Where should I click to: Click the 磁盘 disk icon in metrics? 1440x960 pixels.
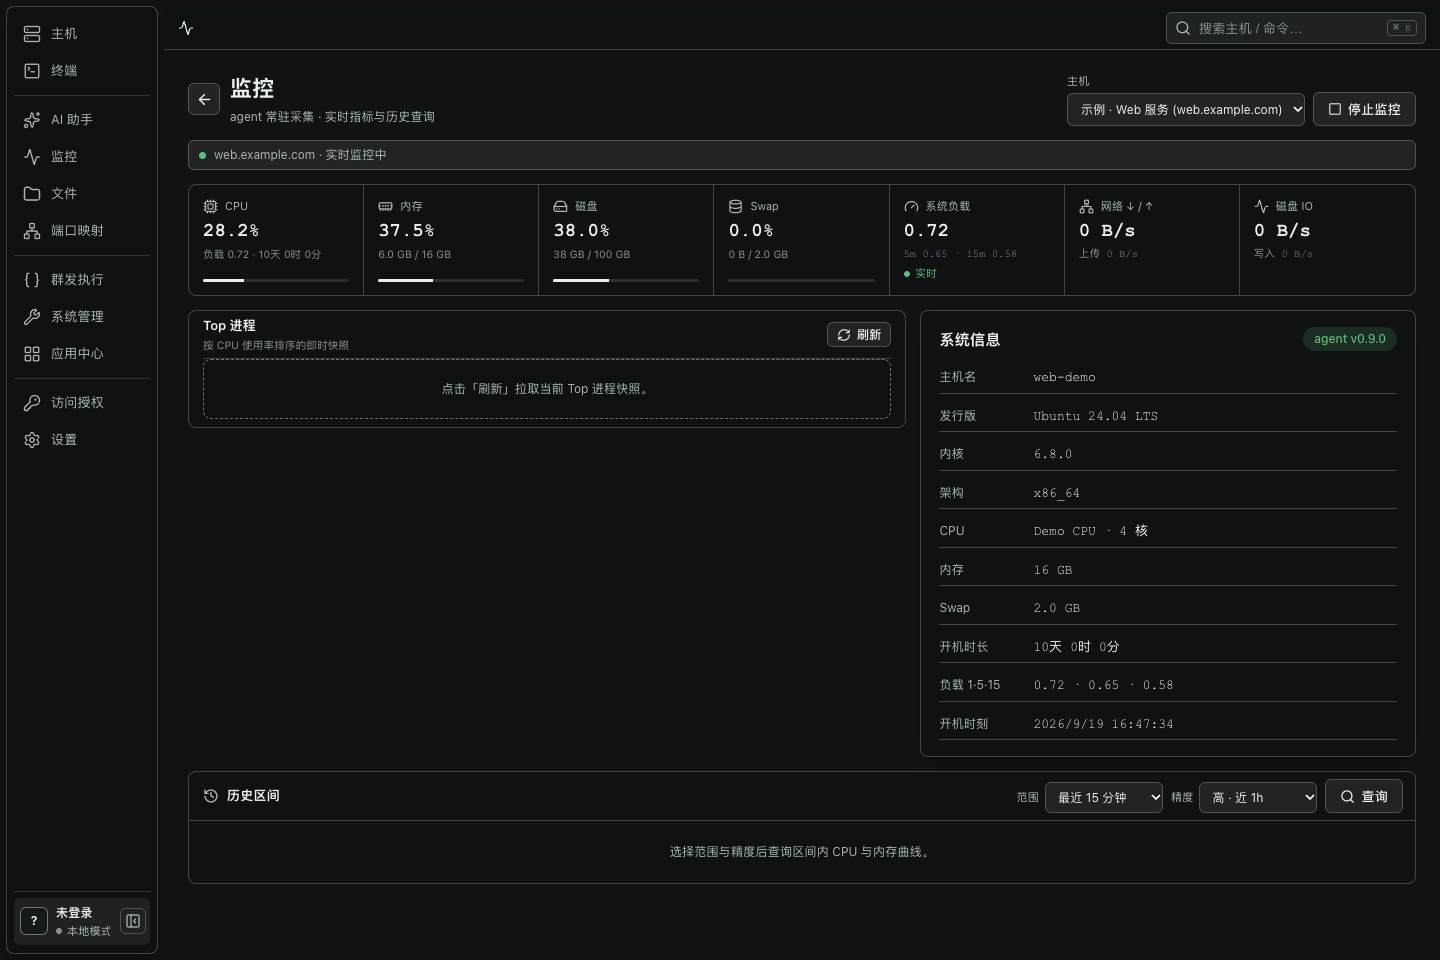pos(560,206)
